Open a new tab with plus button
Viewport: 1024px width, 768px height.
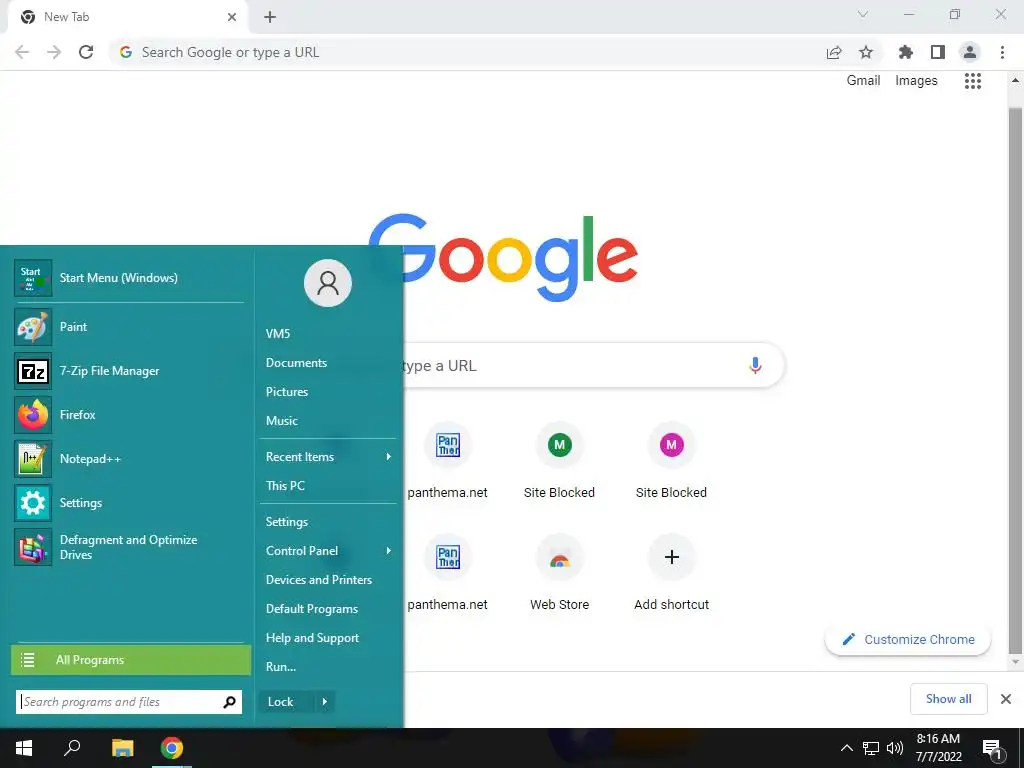point(270,17)
